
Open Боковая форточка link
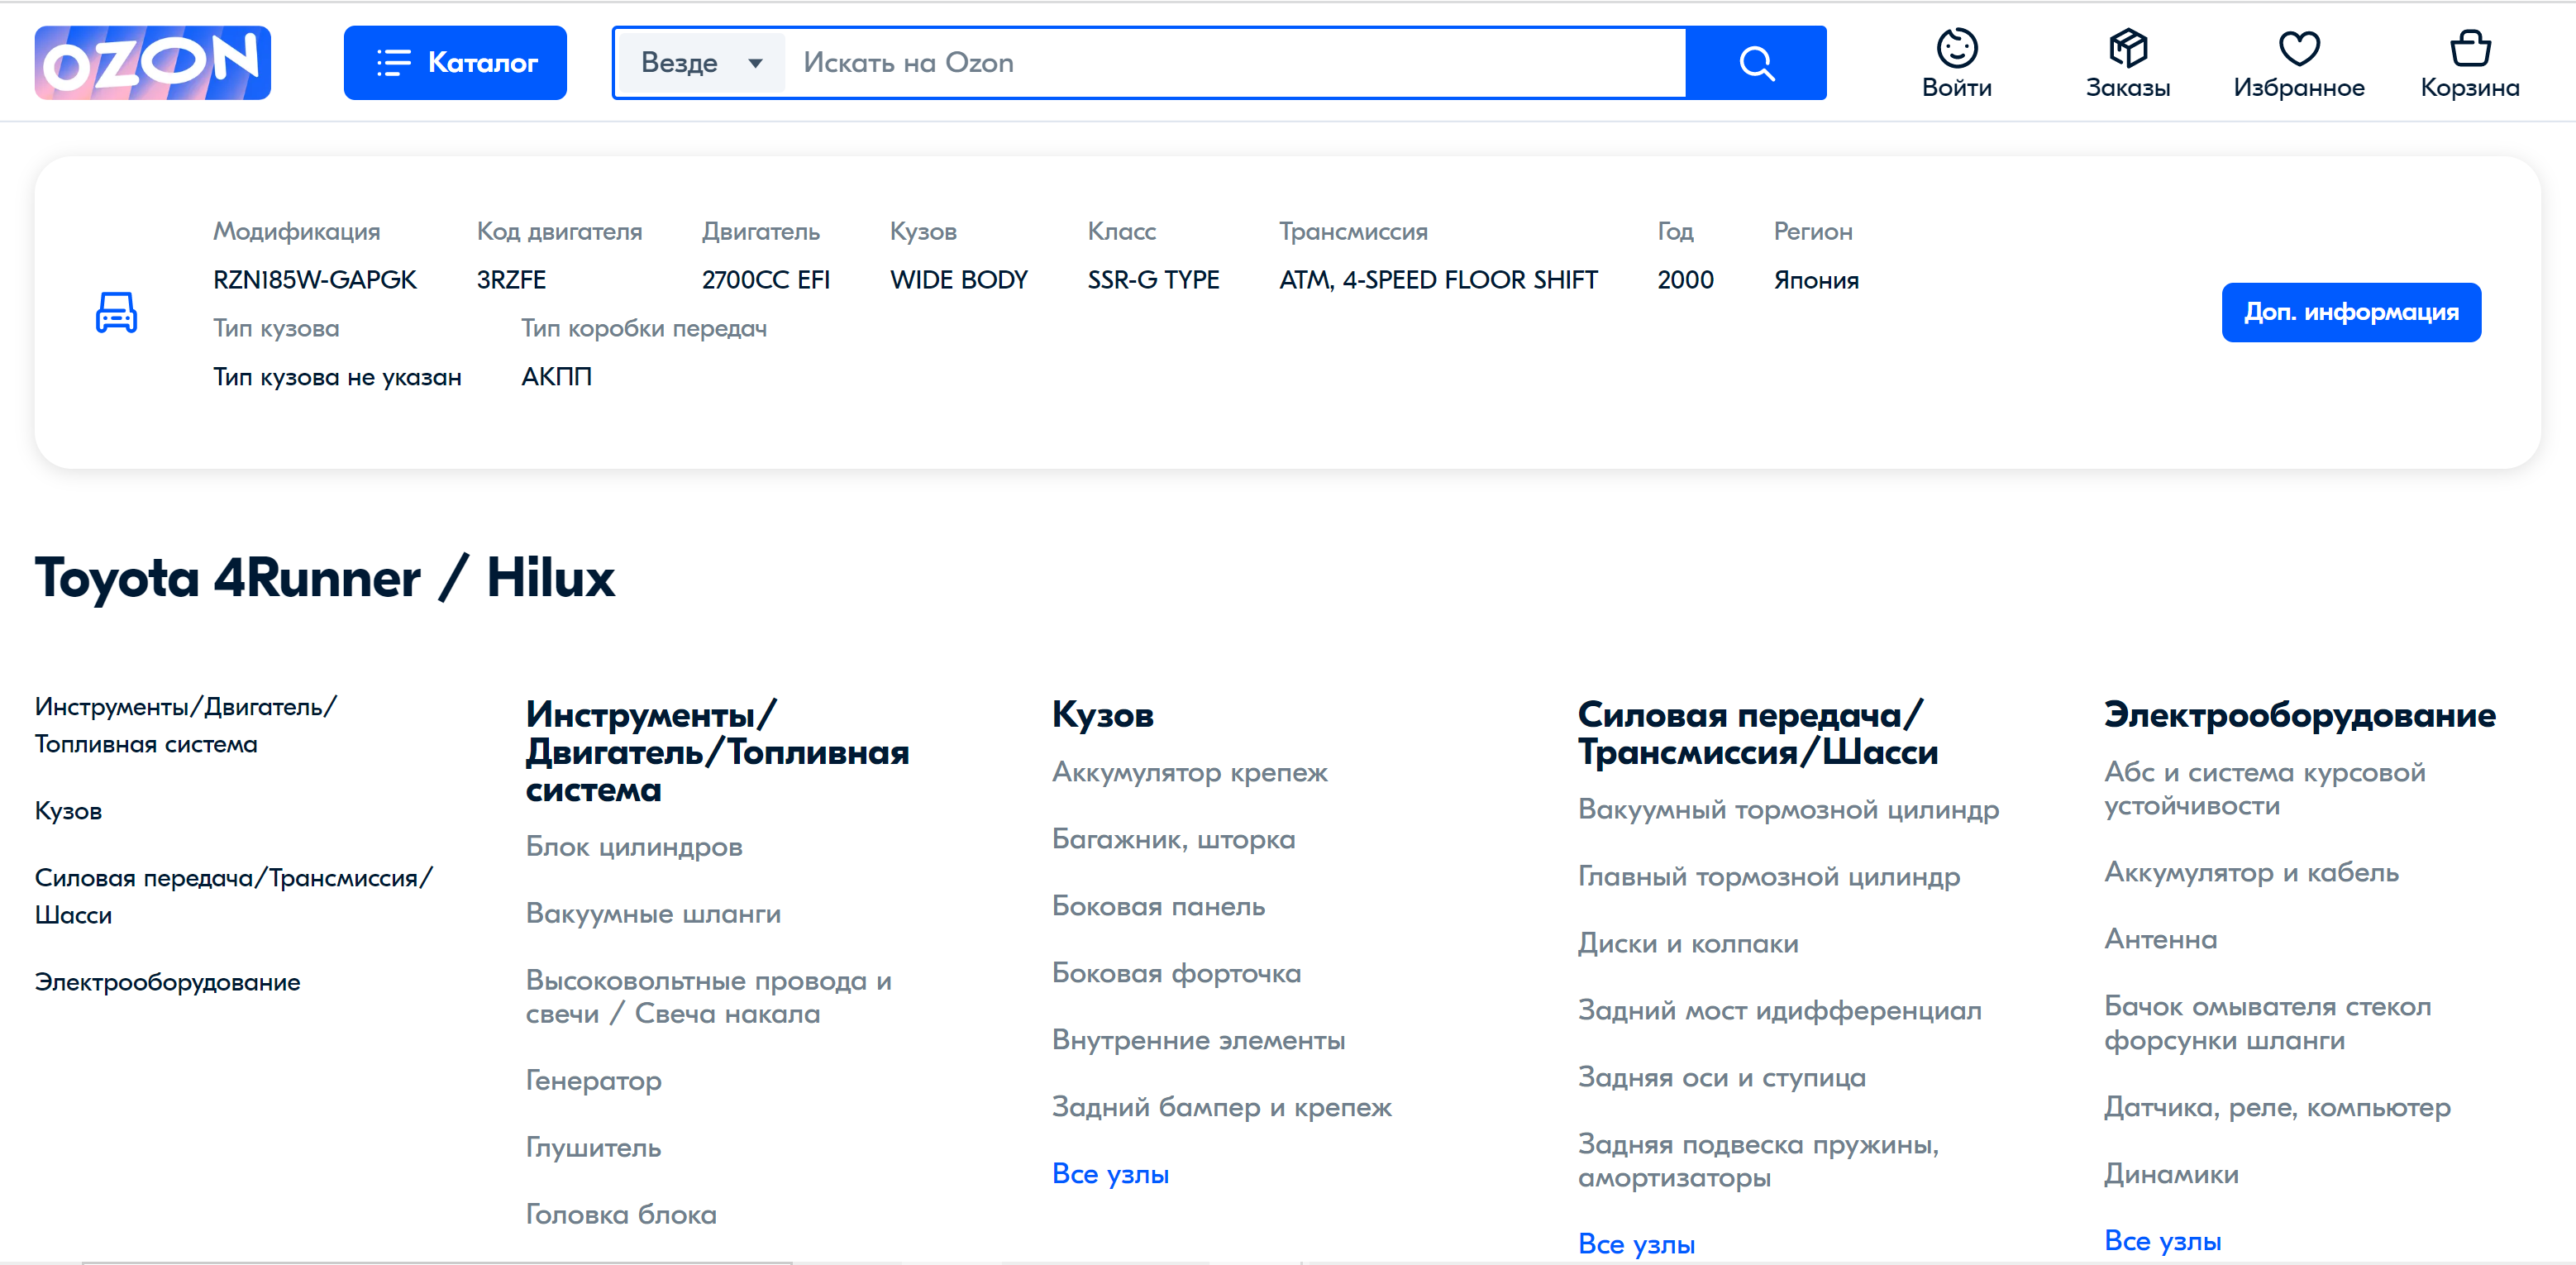click(1176, 974)
